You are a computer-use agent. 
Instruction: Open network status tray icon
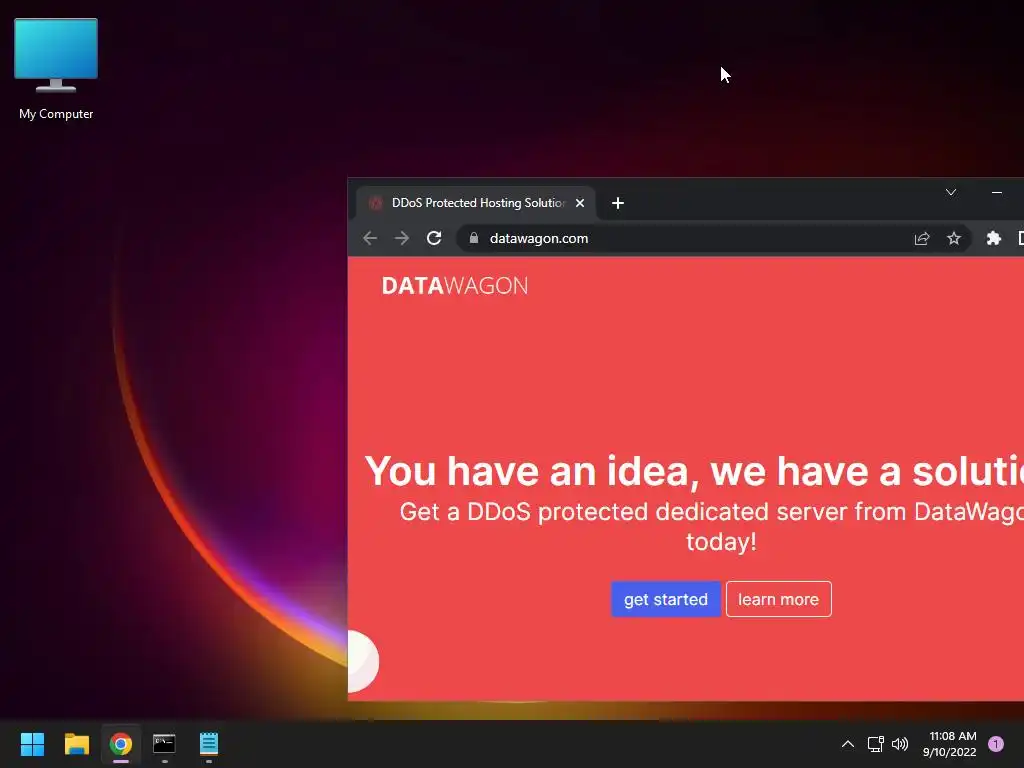(x=875, y=744)
